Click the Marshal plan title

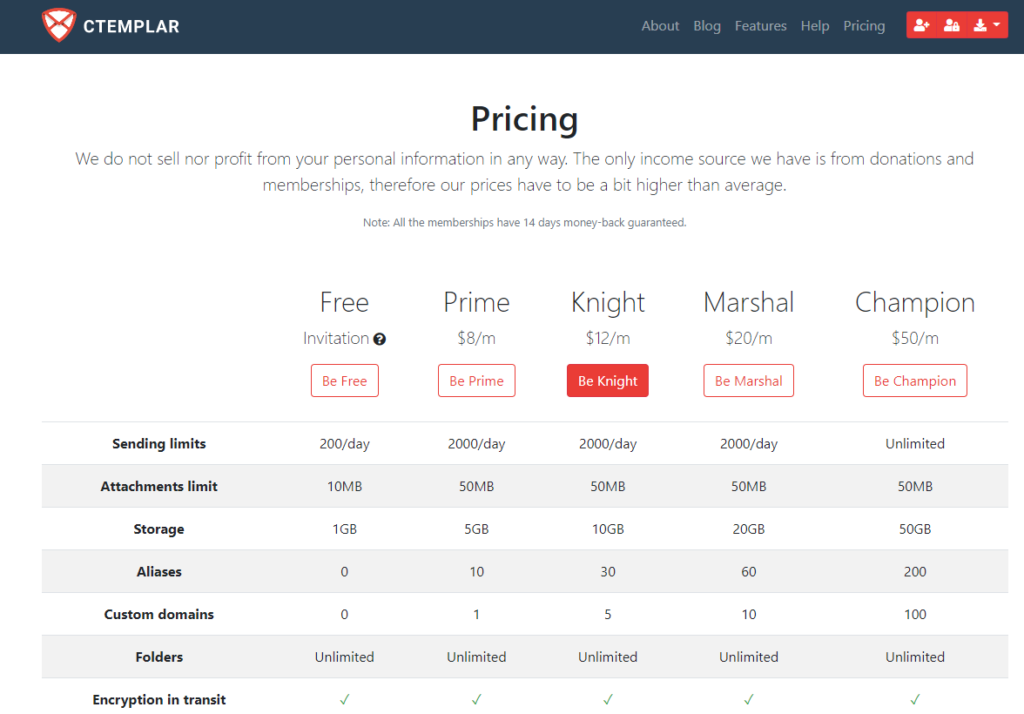(748, 302)
